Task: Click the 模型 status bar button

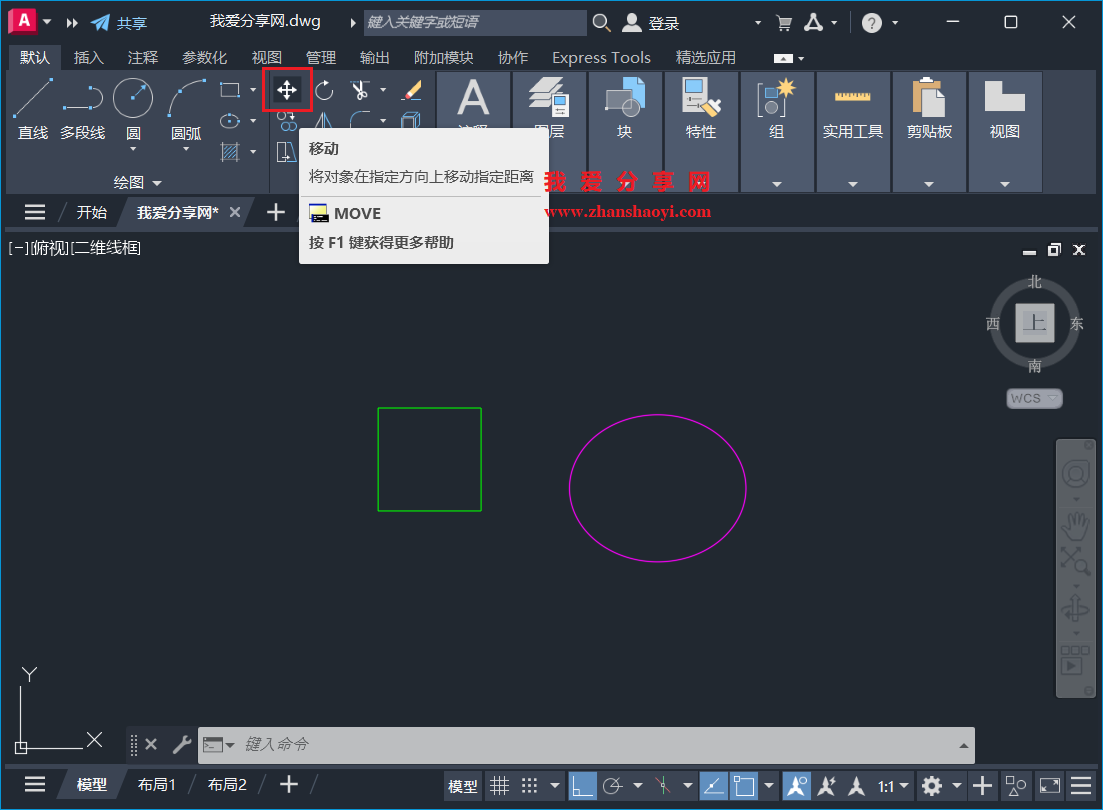Action: click(x=462, y=786)
